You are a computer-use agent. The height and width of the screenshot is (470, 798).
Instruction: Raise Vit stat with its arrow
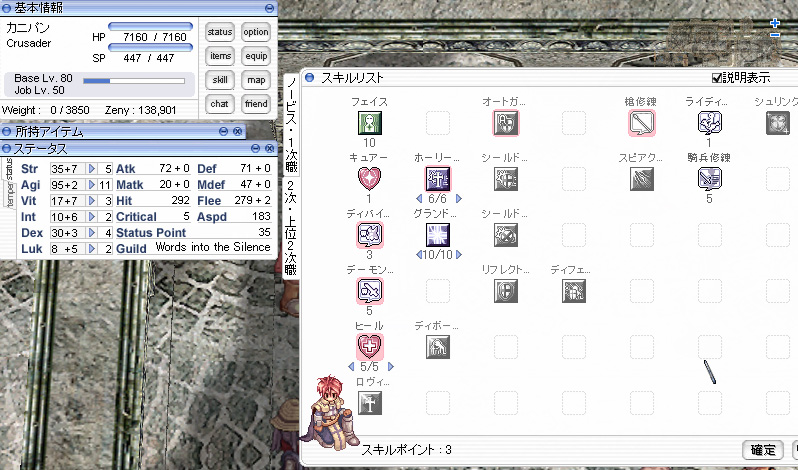pos(92,200)
